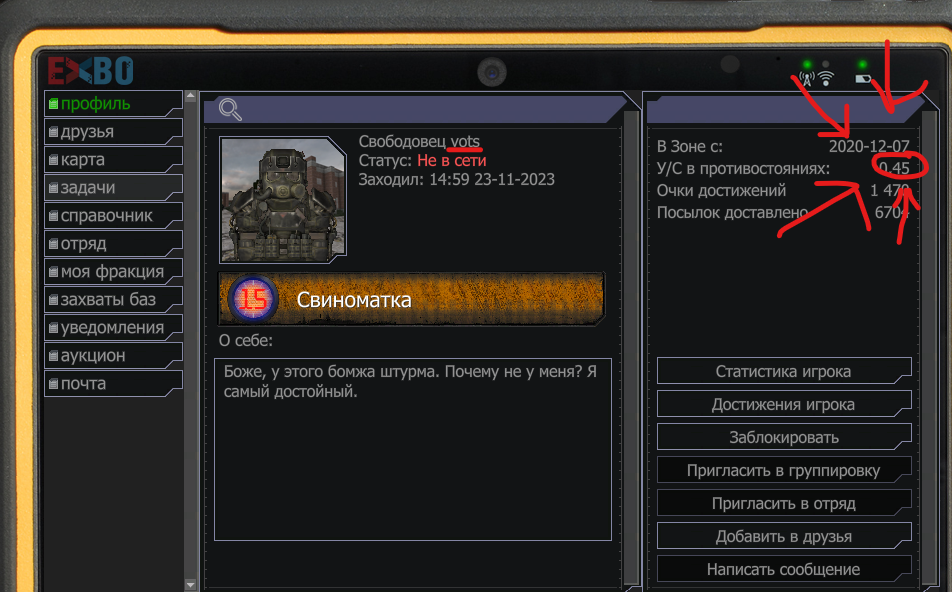The width and height of the screenshot is (952, 592).
Task: Click the magnifying glass search icon
Action: tap(230, 109)
